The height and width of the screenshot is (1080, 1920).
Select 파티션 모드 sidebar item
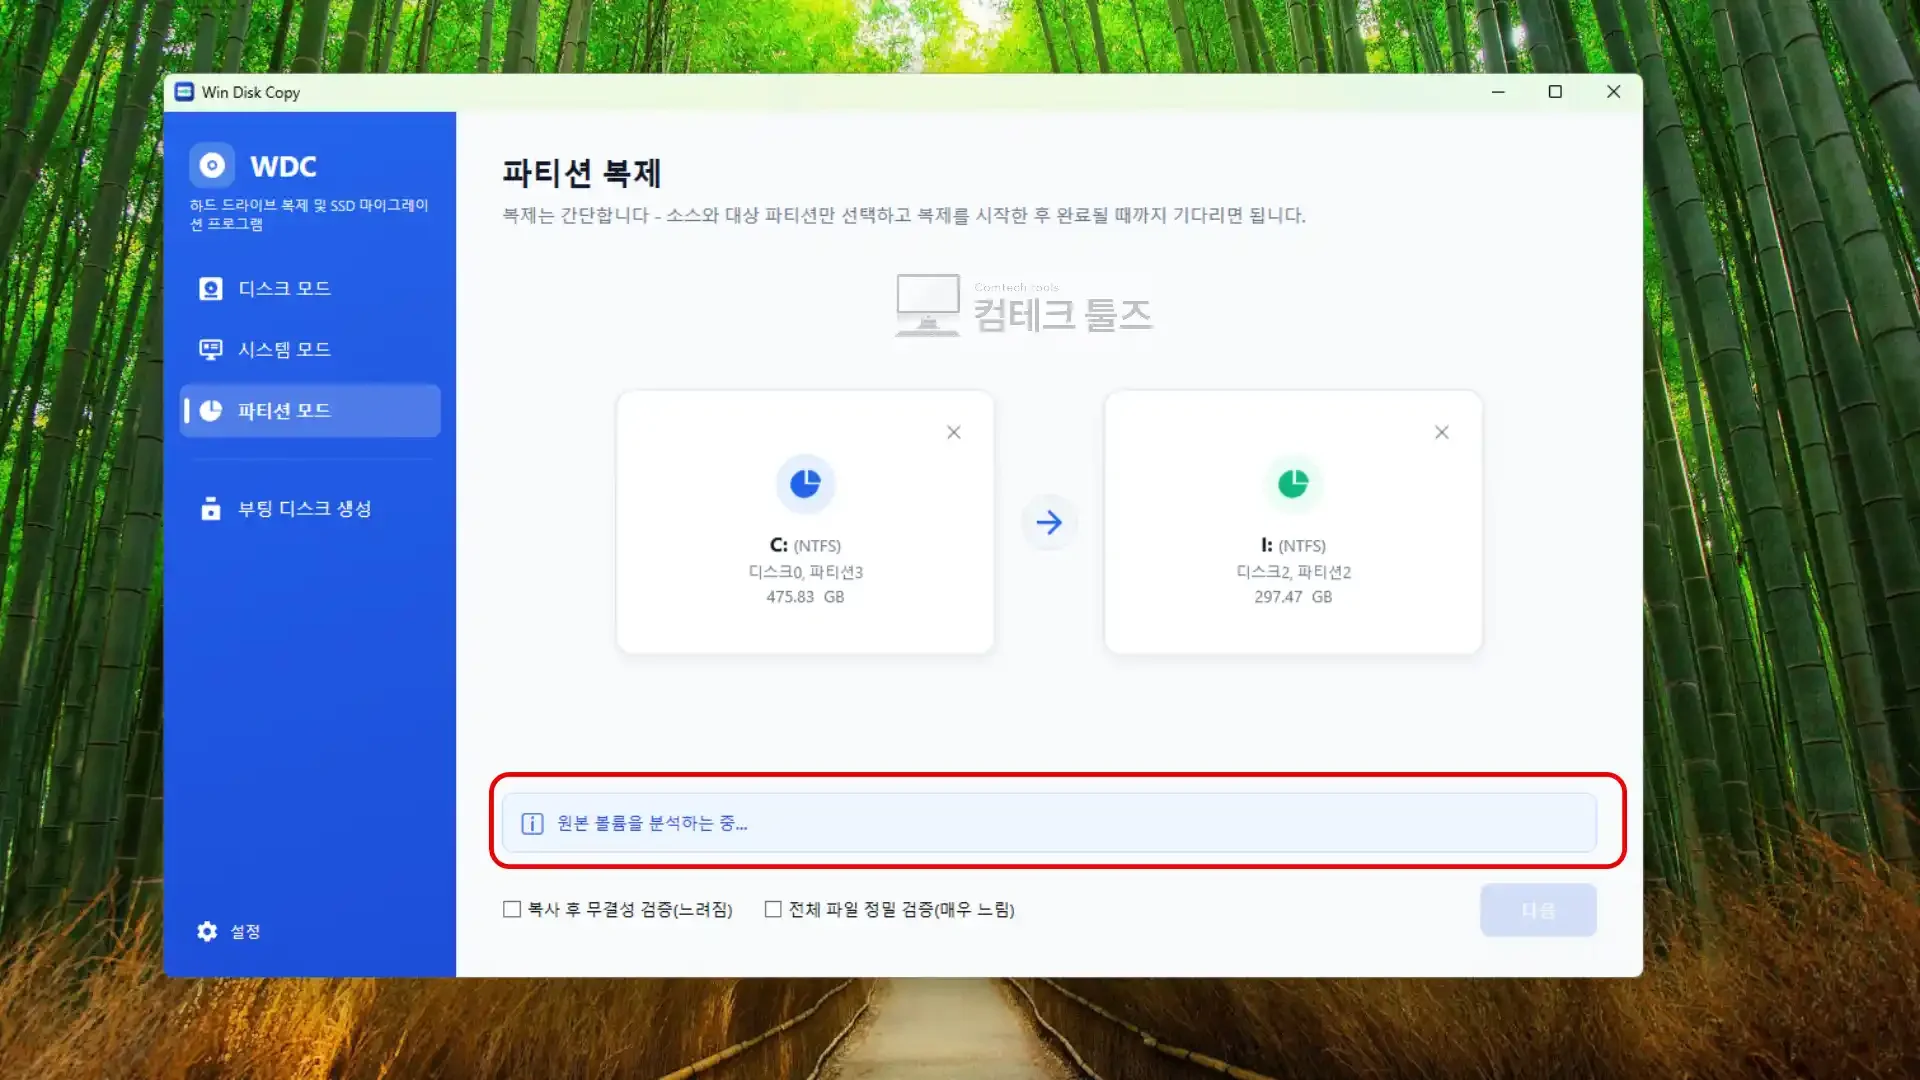(309, 411)
